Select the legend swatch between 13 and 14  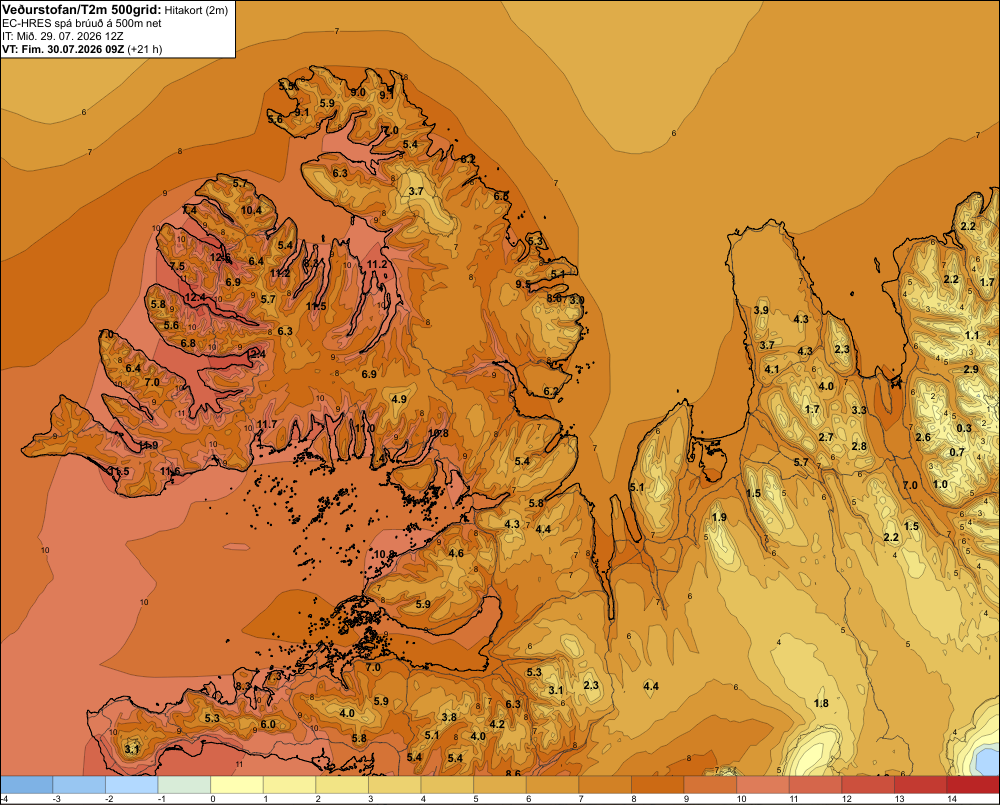pyautogui.click(x=920, y=785)
